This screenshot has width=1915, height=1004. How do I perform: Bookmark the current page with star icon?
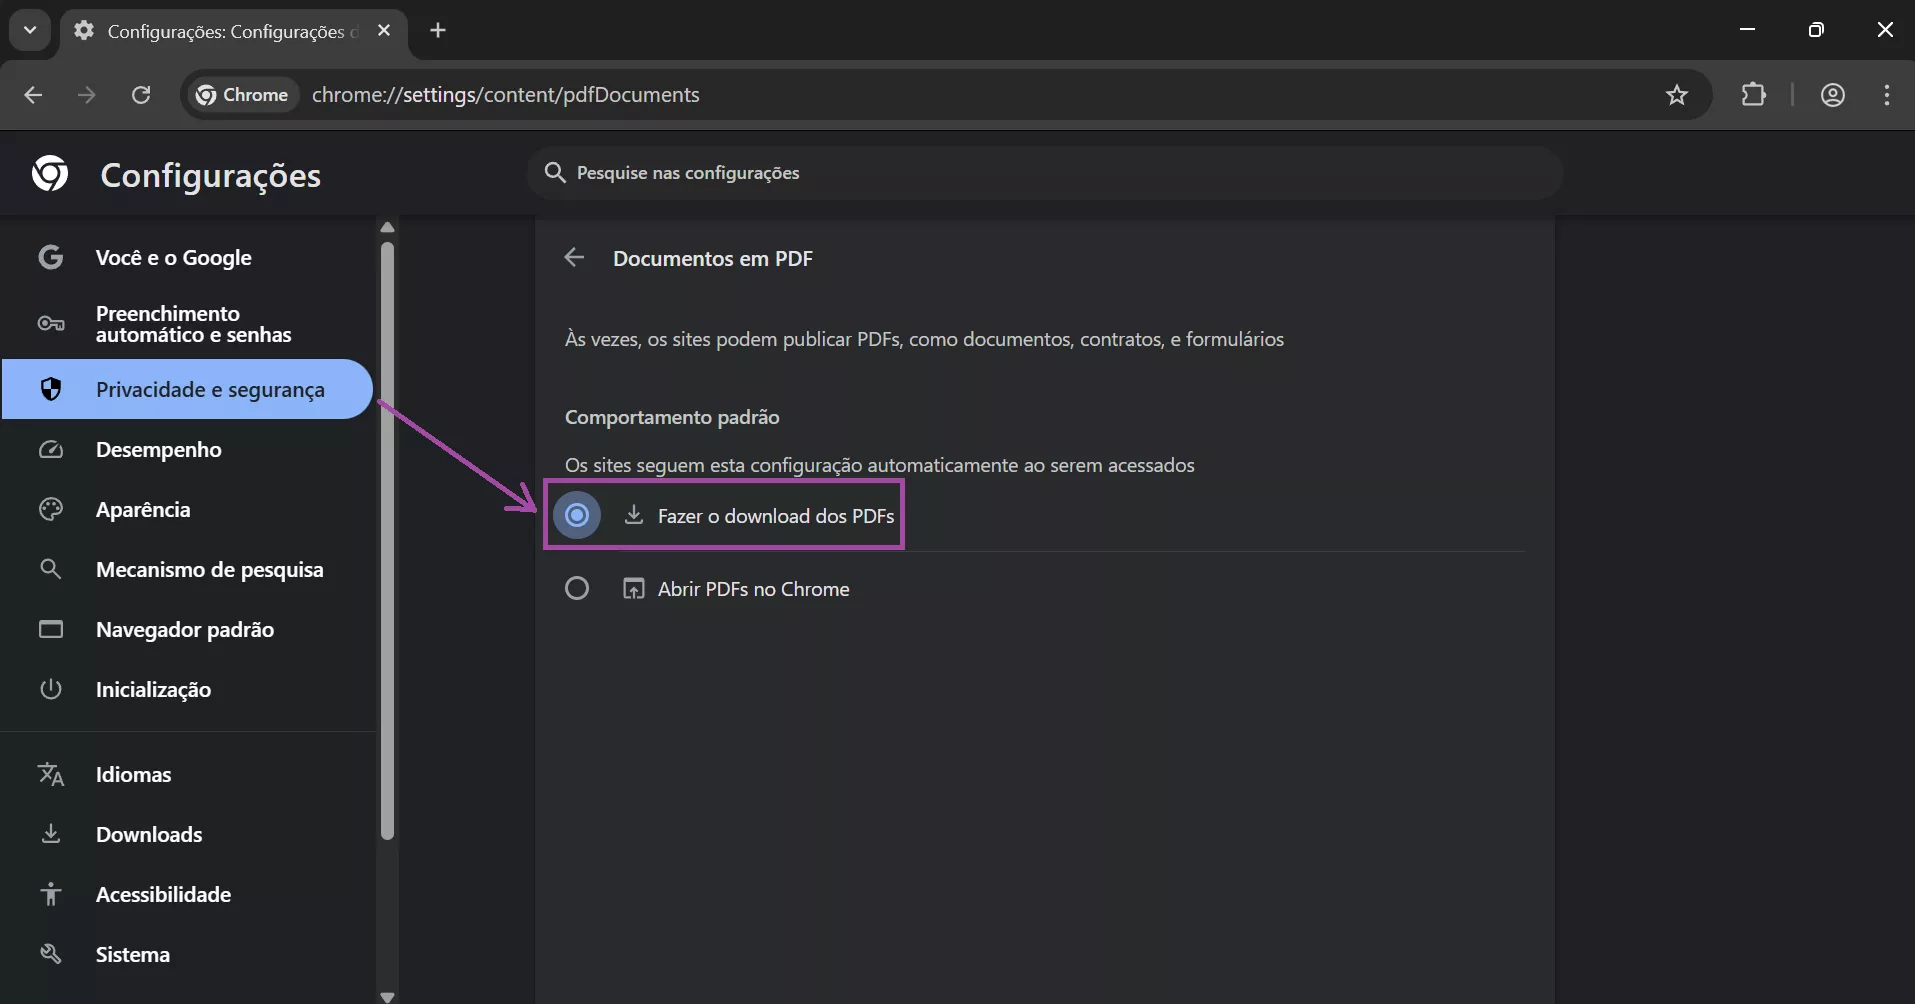1677,94
